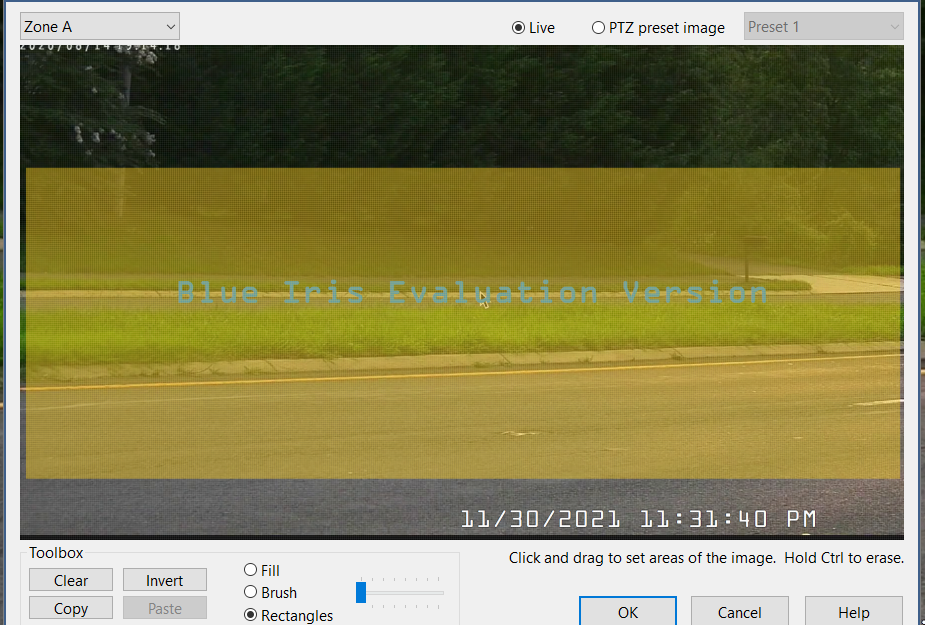The width and height of the screenshot is (925, 625).
Task: Open Help for the zone editor
Action: [854, 612]
